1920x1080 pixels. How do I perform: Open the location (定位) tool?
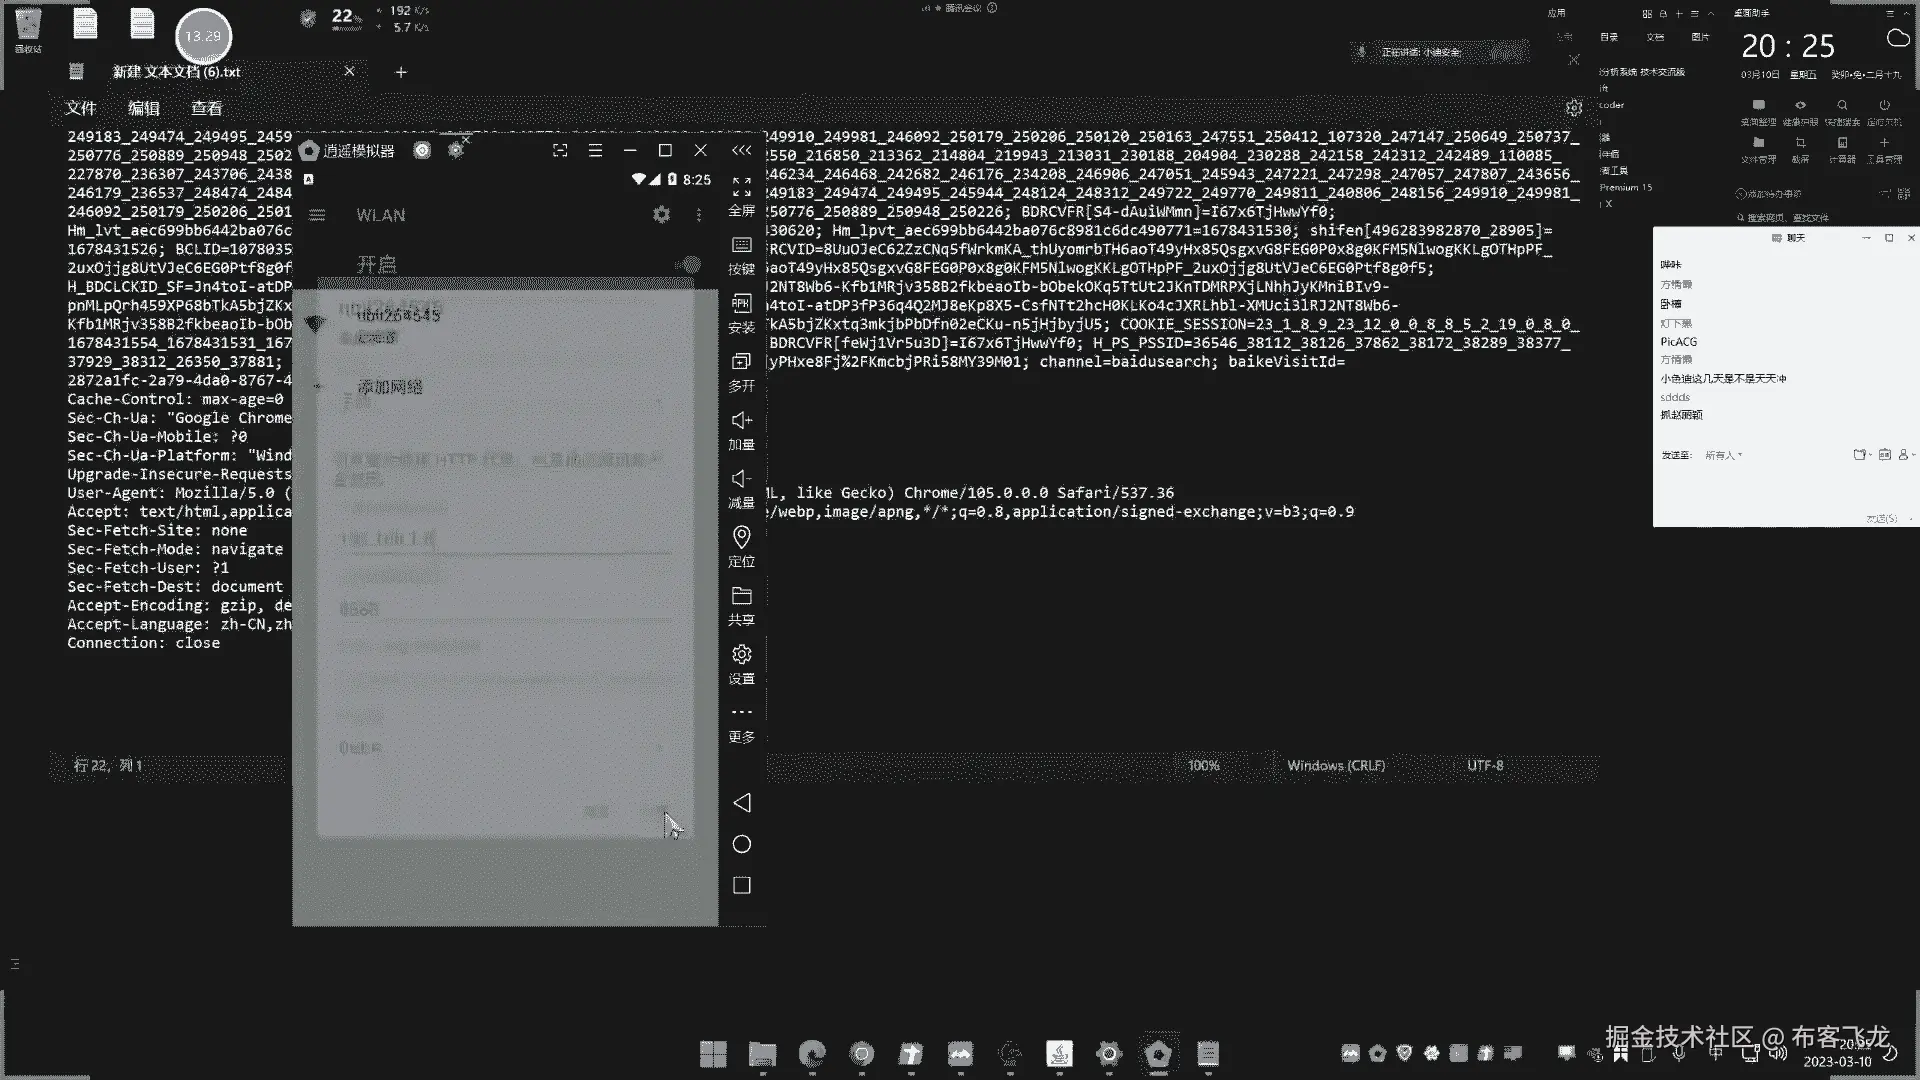coord(741,538)
